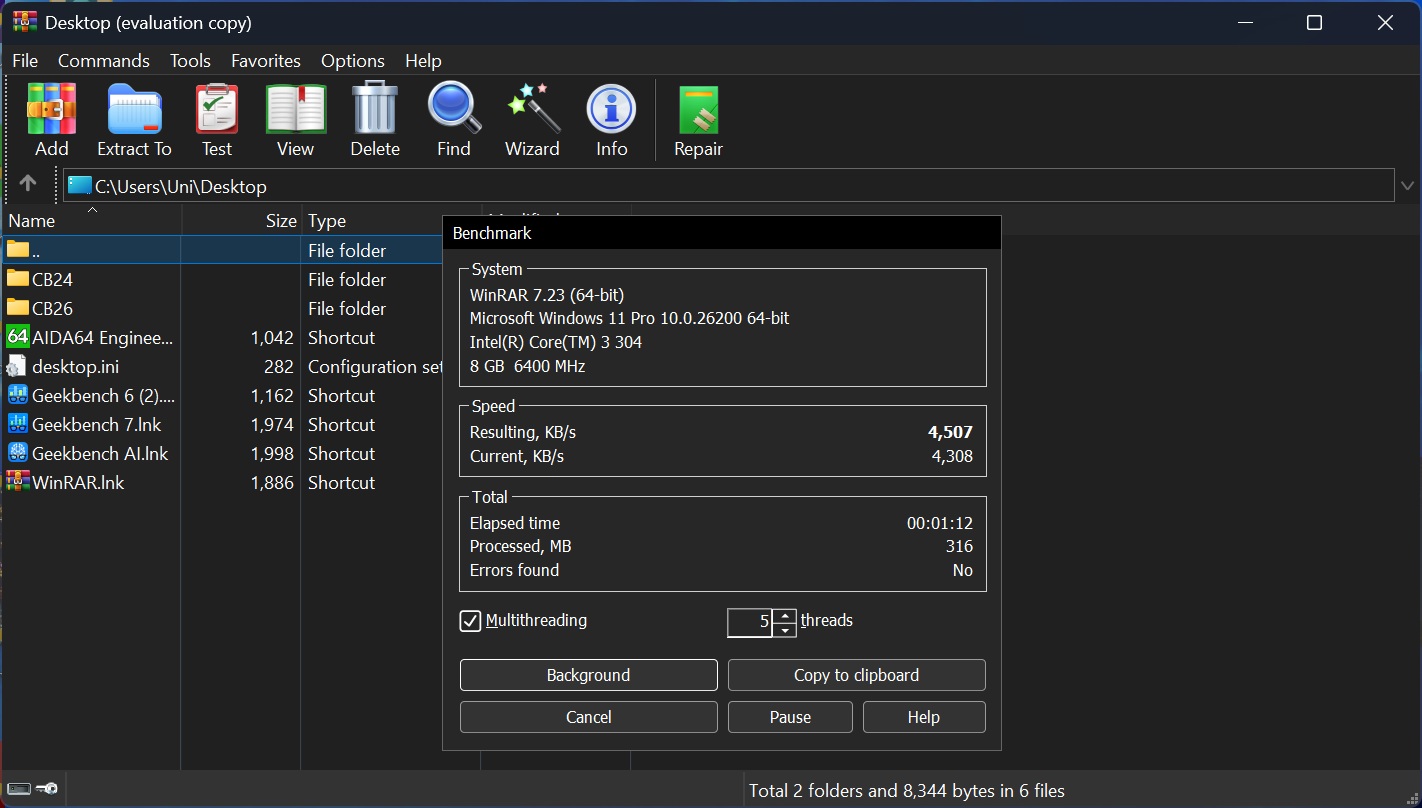Click the "WinRAR 7.23 (64-bit)" system line

click(x=547, y=295)
